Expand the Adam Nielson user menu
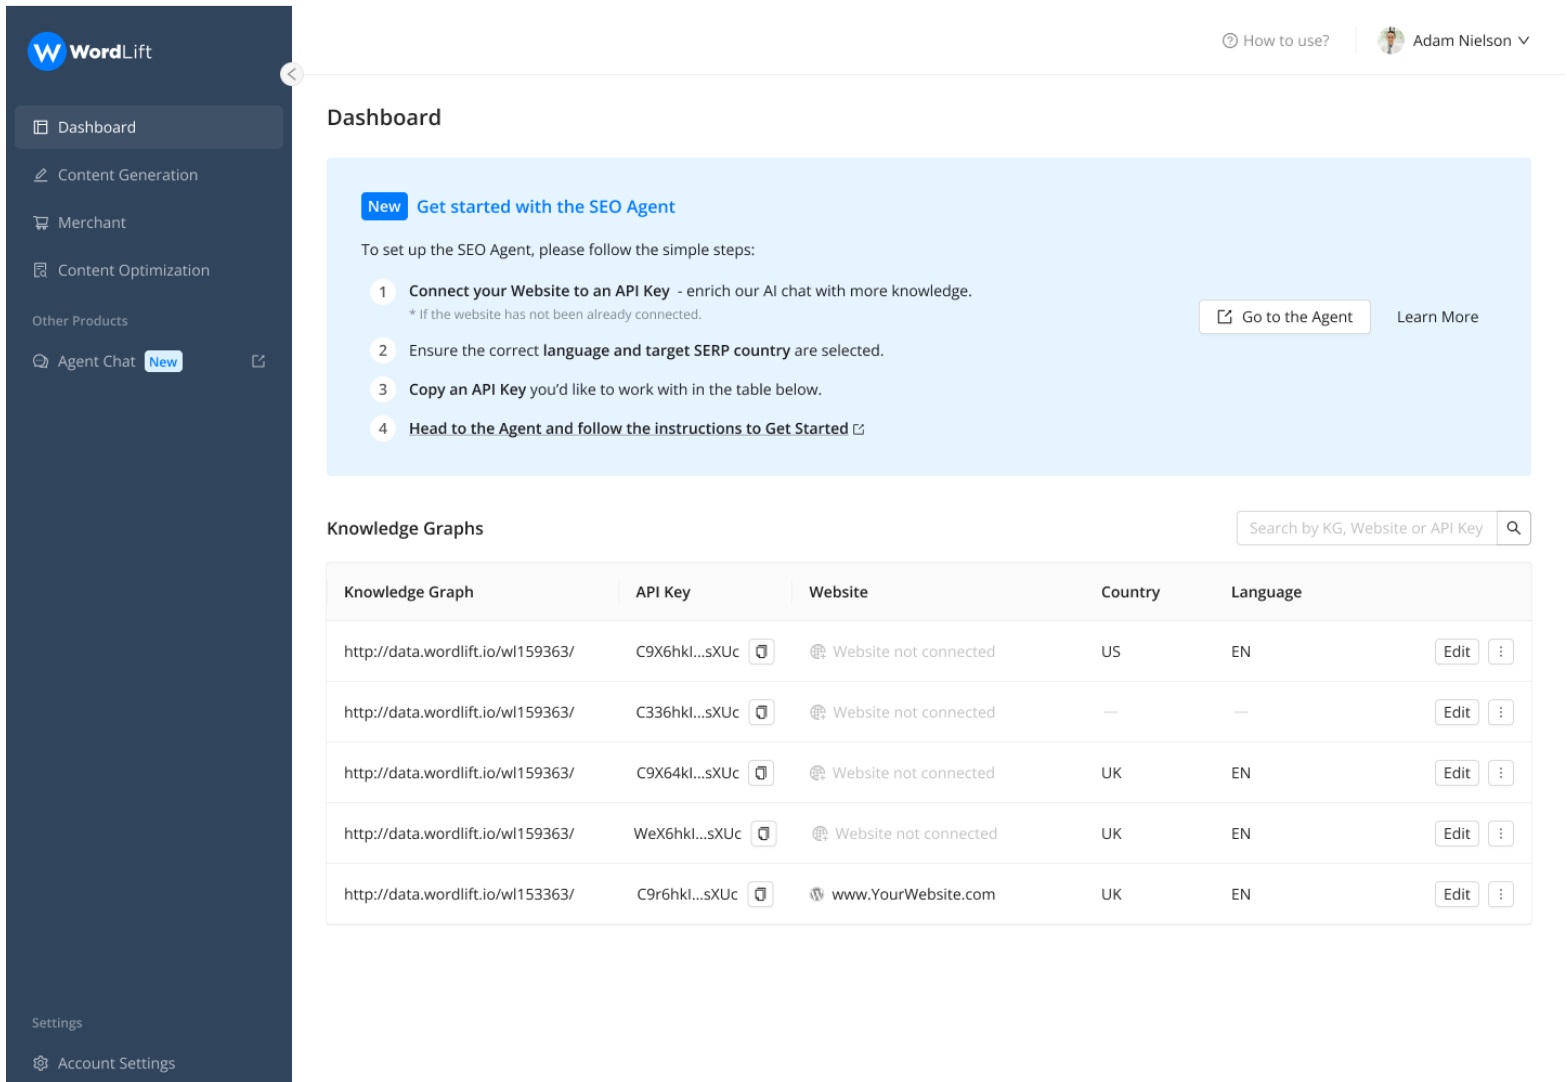Screen dimensions: 1567x1082 point(1454,40)
